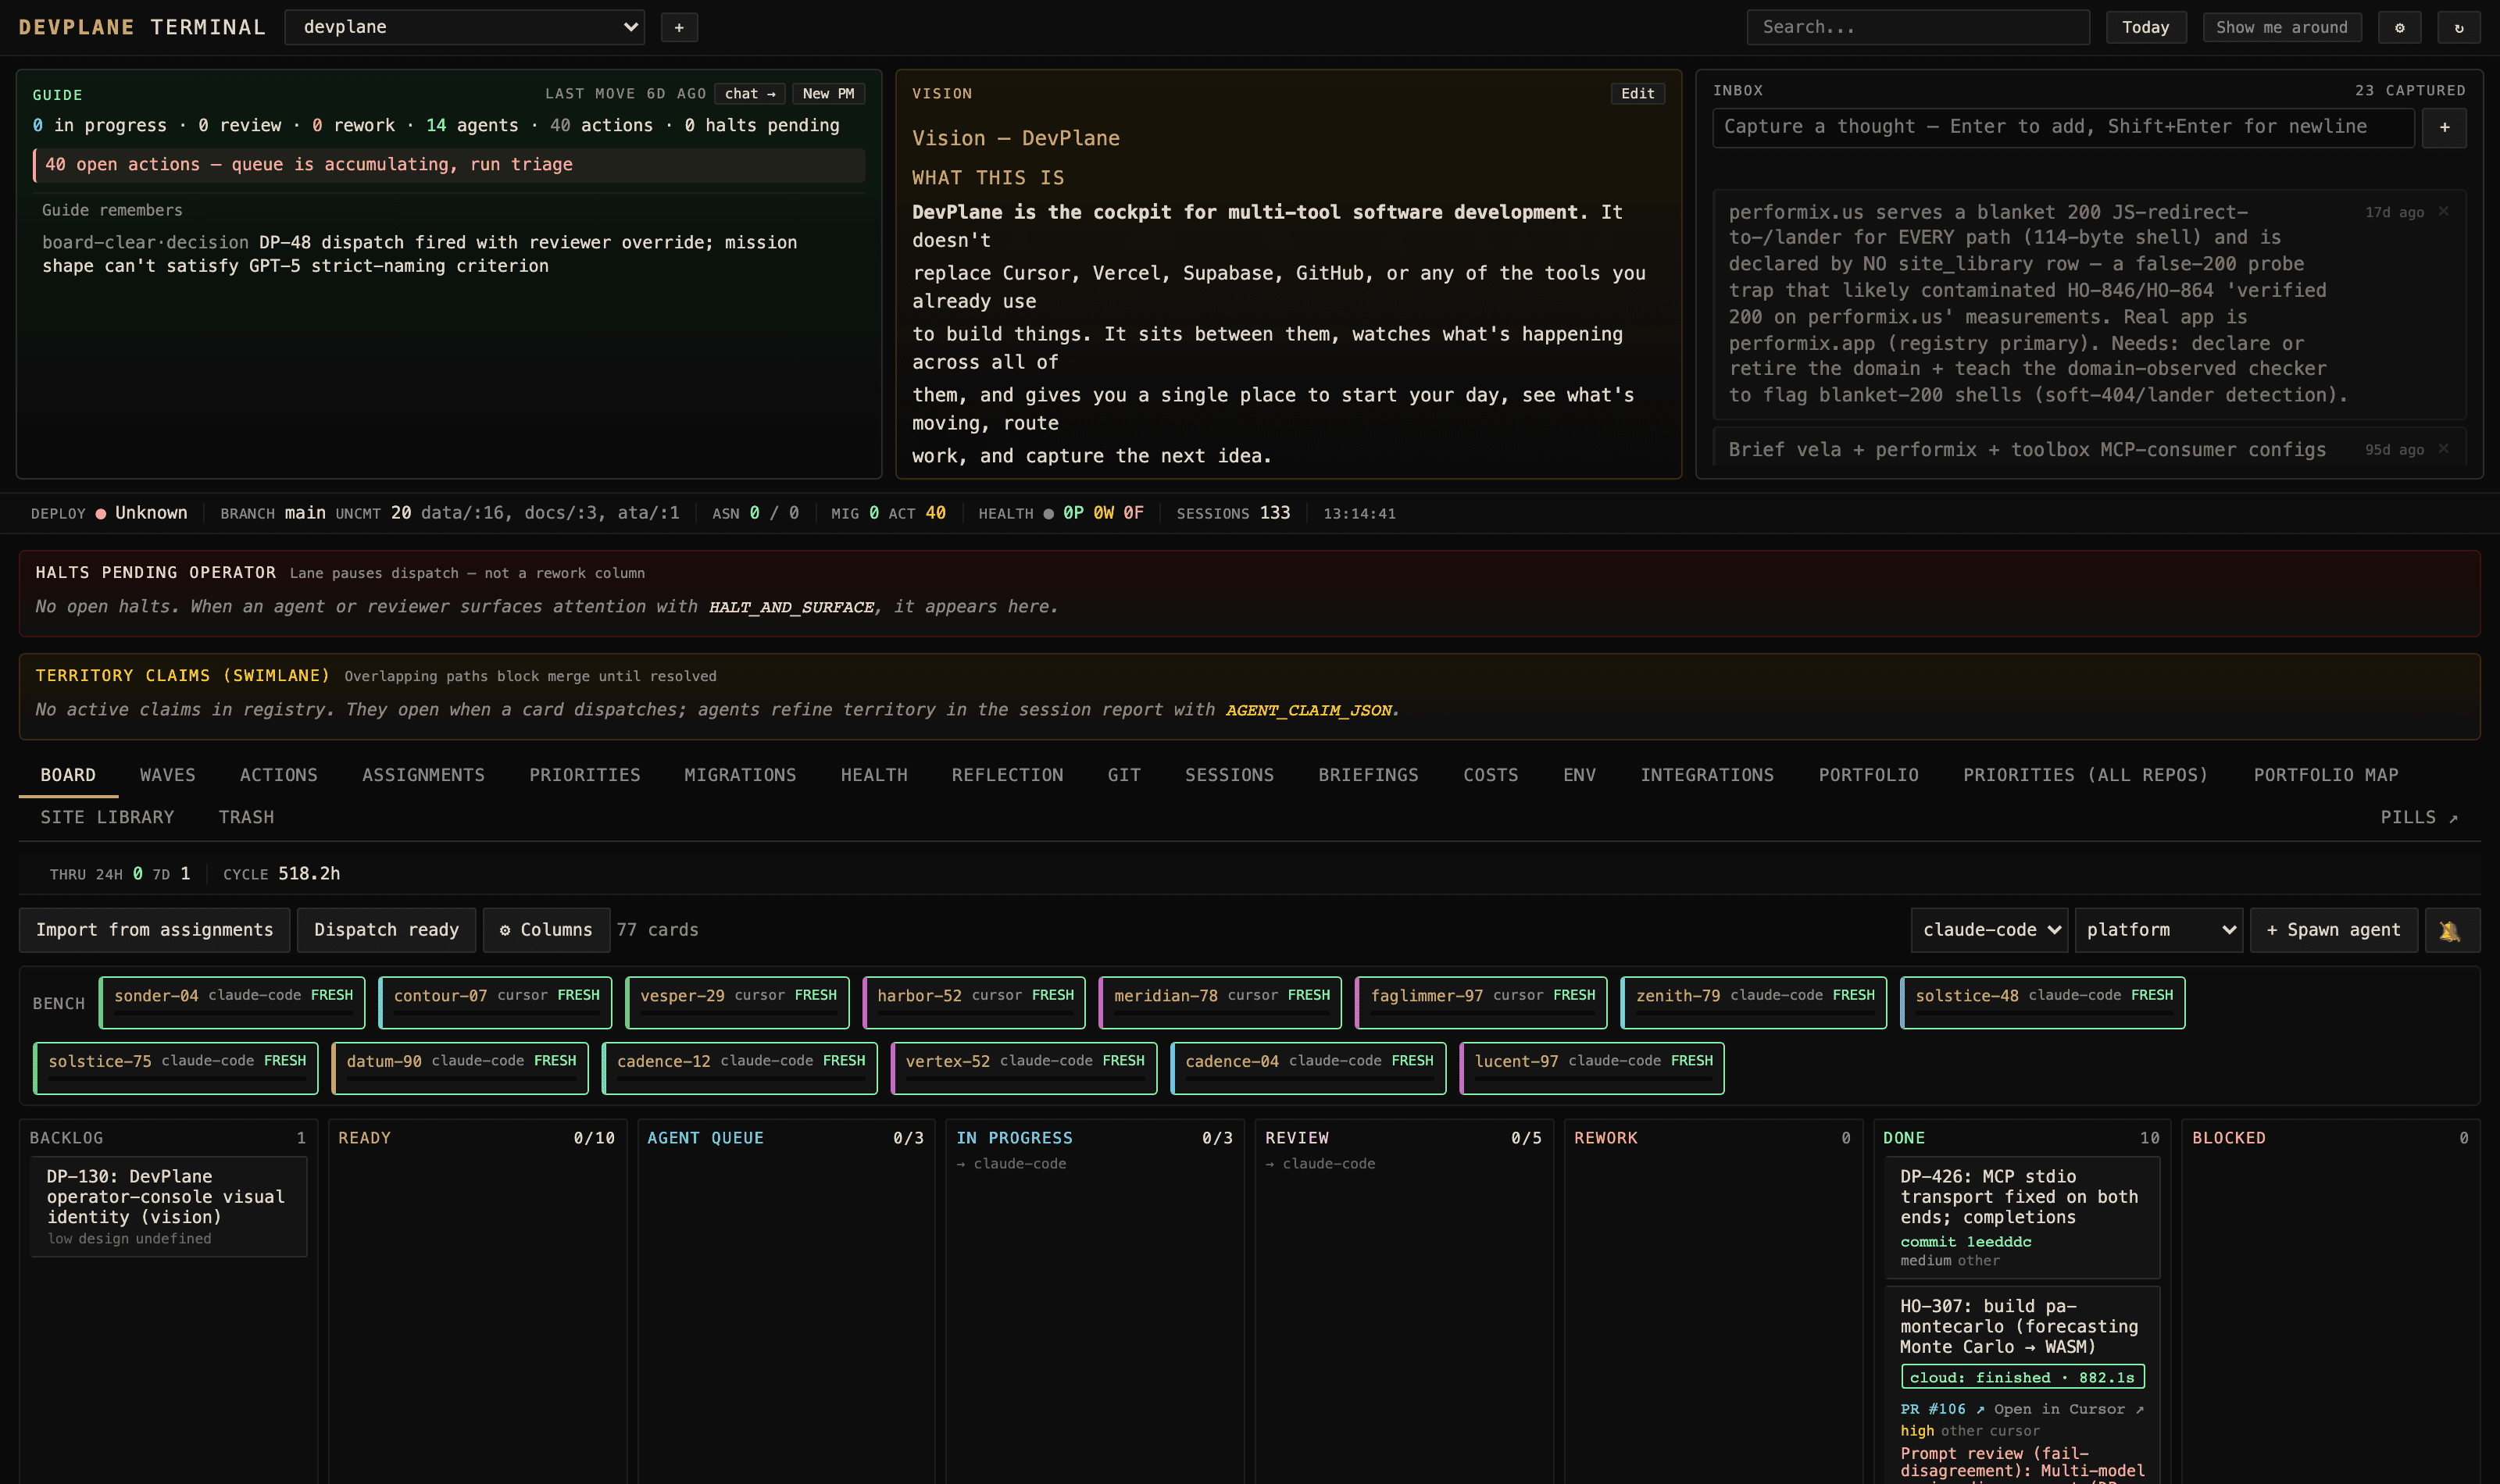Click the plus button beside project selector
This screenshot has width=2500, height=1484.
click(679, 27)
